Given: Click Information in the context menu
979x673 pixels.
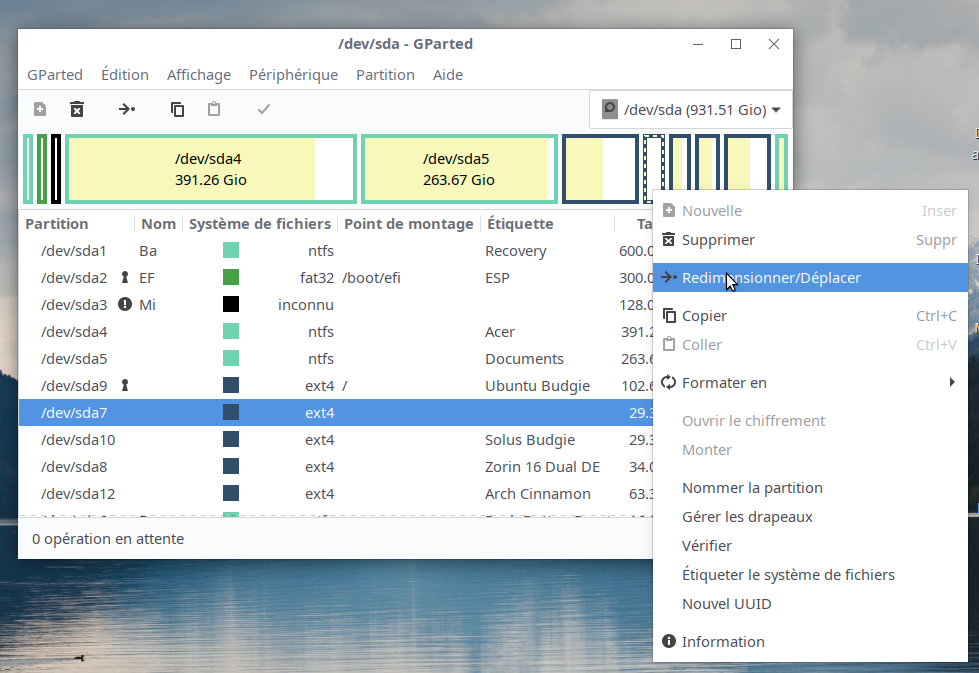Looking at the screenshot, I should coord(722,642).
